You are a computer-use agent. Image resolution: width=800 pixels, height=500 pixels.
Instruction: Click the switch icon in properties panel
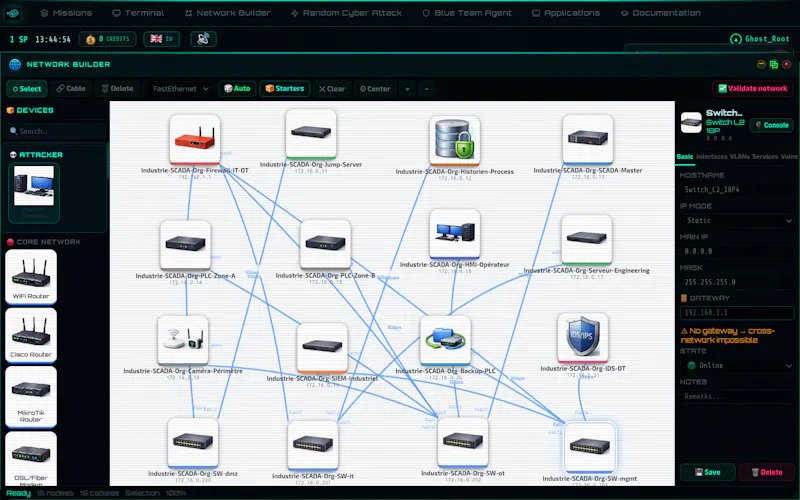tap(691, 122)
